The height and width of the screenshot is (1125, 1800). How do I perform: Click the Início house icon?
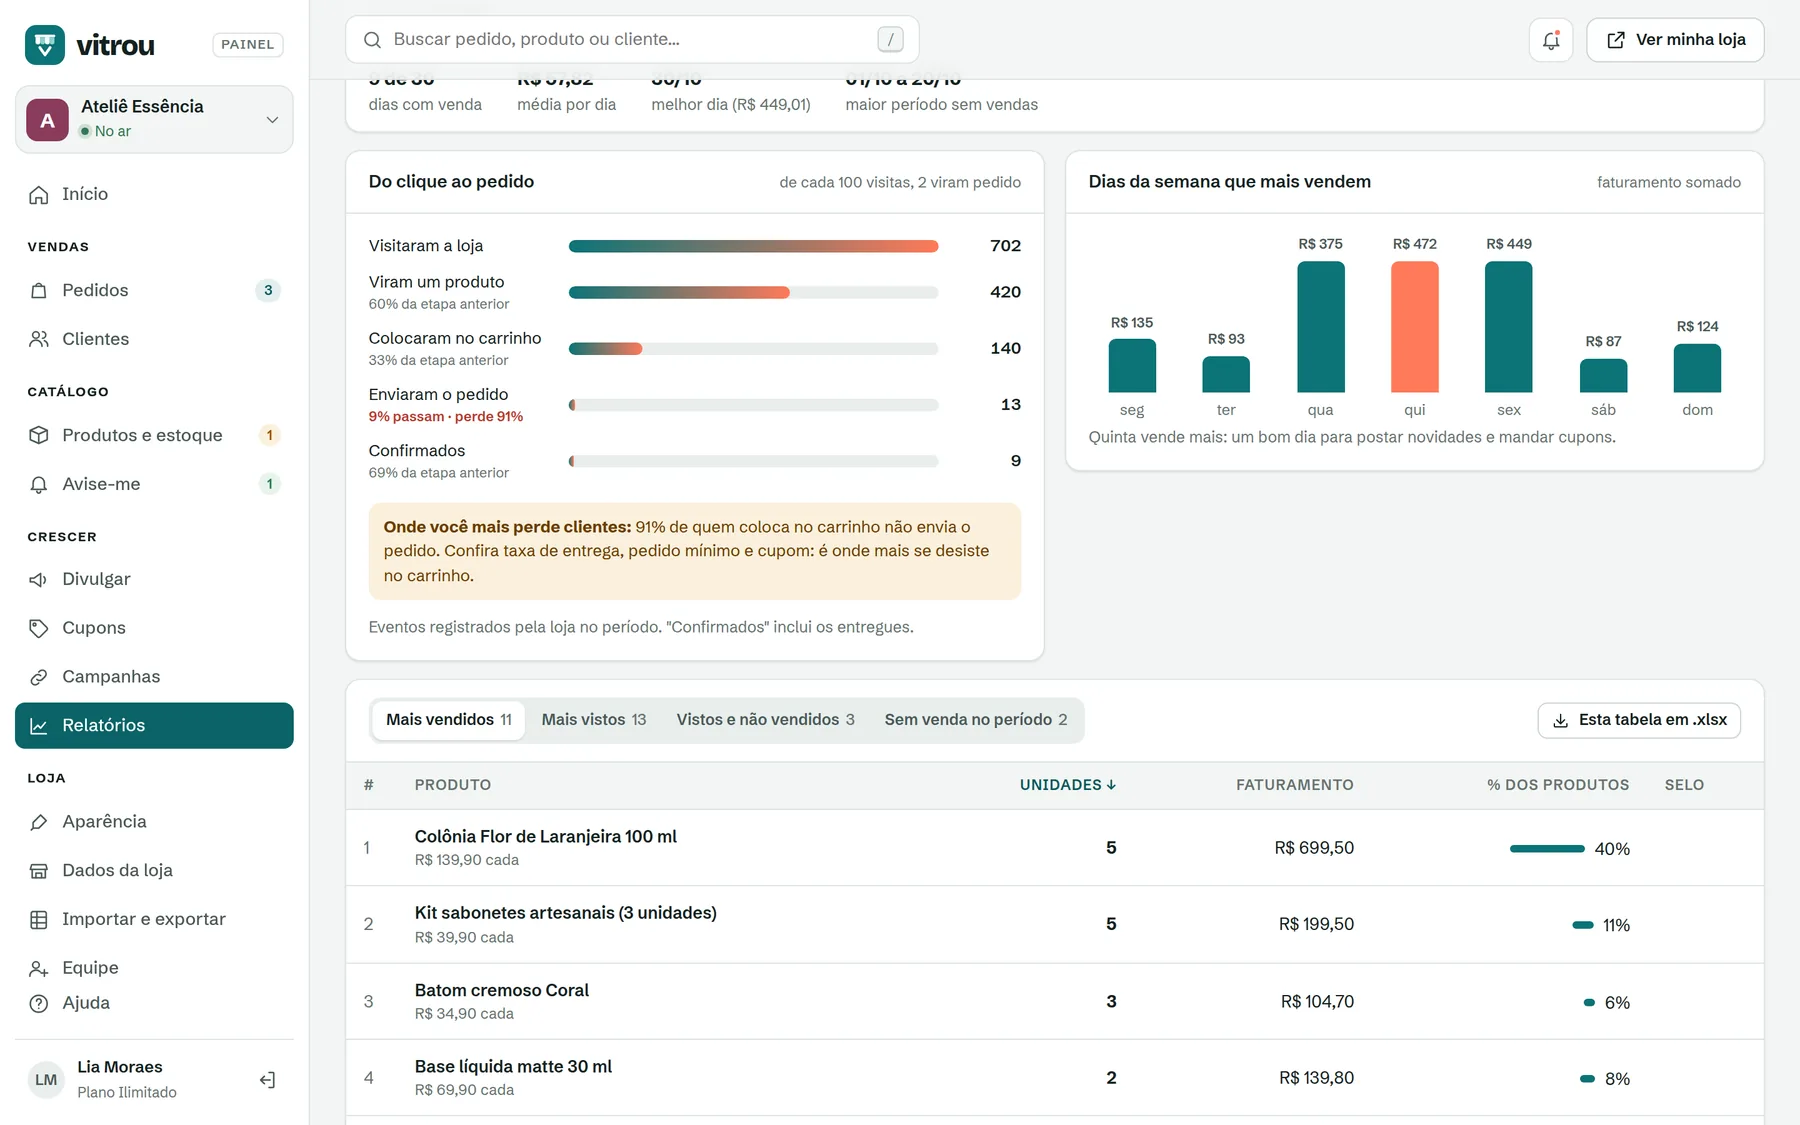tap(39, 195)
